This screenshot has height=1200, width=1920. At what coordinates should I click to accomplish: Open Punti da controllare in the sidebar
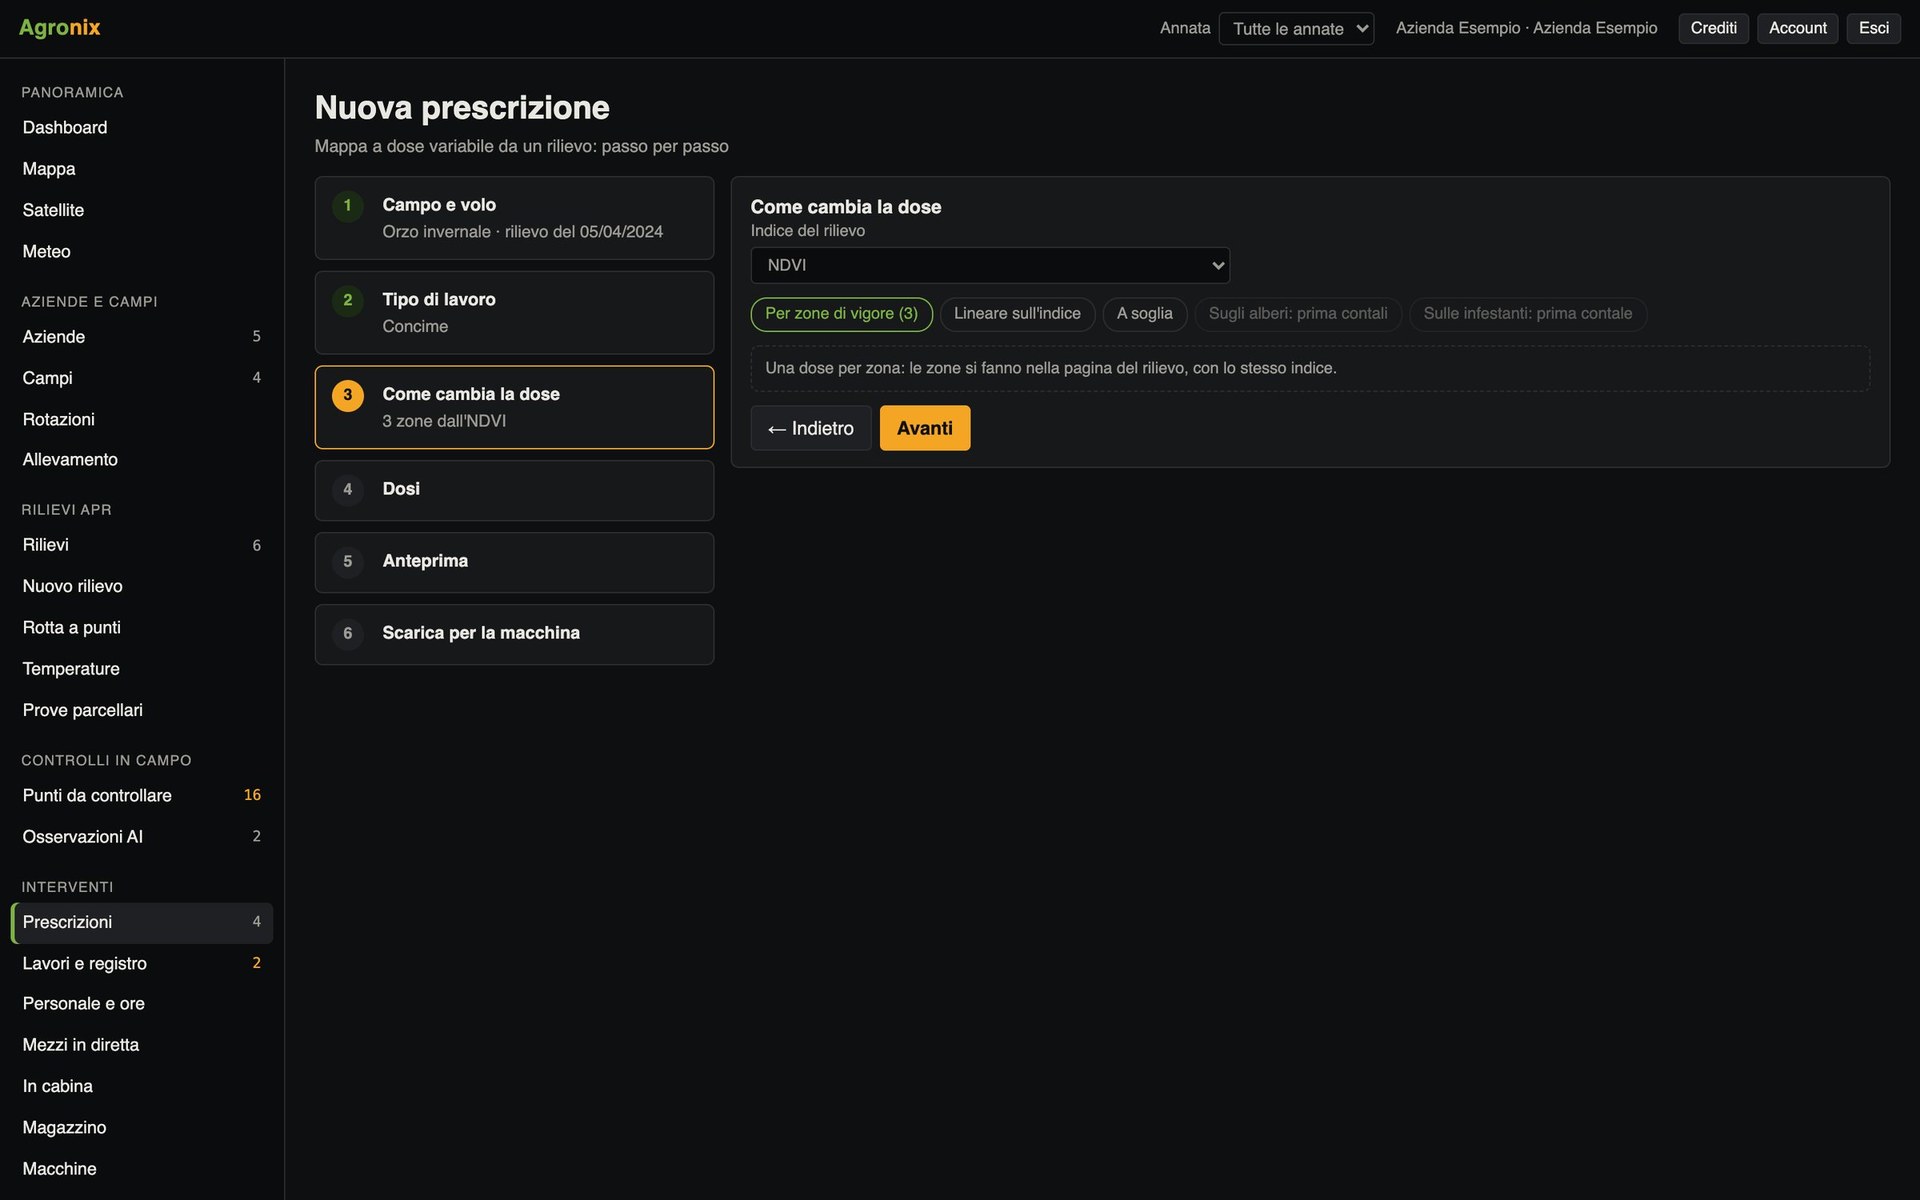coord(142,796)
